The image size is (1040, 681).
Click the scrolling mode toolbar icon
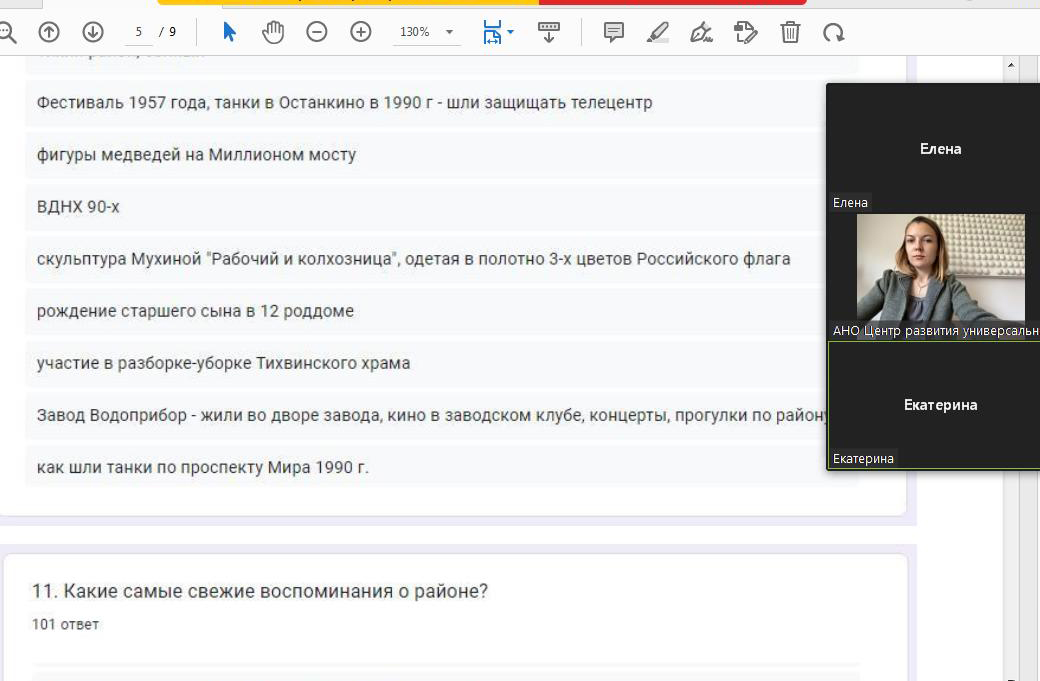pos(549,32)
